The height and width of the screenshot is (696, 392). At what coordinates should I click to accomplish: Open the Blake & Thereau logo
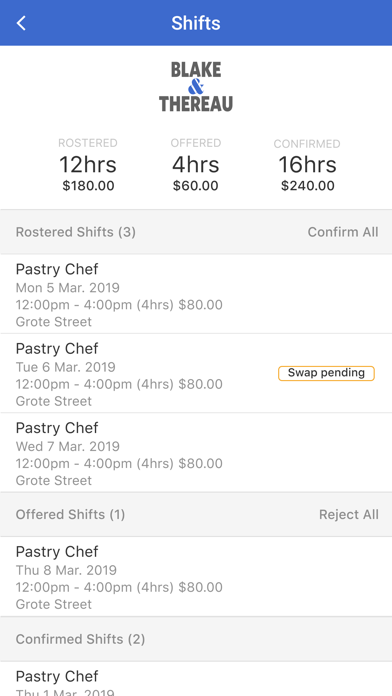(196, 87)
